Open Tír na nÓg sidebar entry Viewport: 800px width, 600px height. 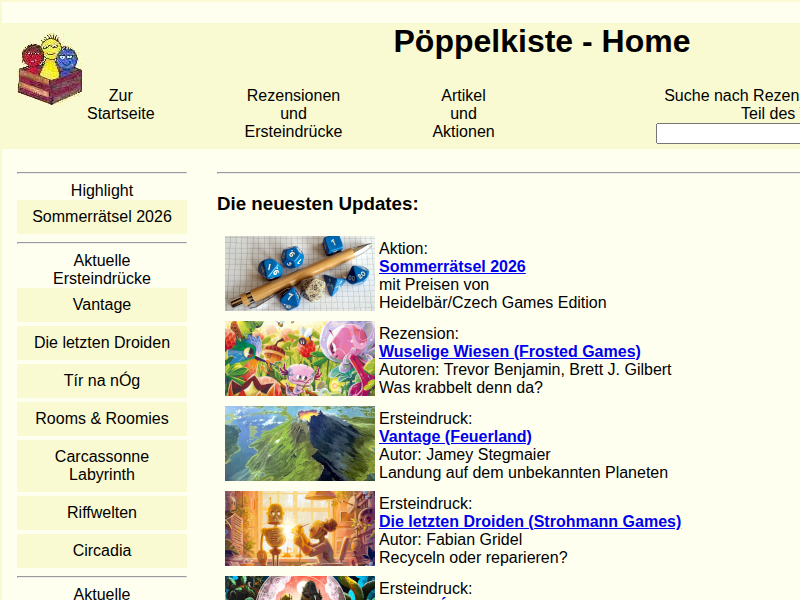coord(102,381)
